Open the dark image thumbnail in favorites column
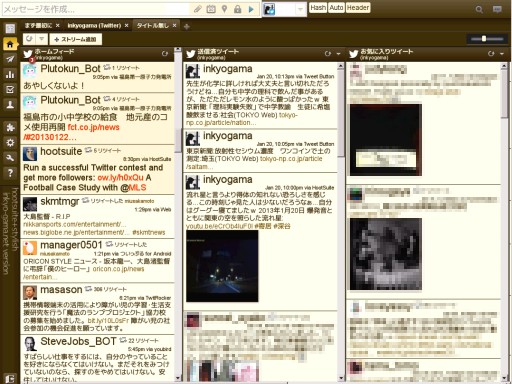Image resolution: width=512 pixels, height=384 pixels. coord(386,140)
